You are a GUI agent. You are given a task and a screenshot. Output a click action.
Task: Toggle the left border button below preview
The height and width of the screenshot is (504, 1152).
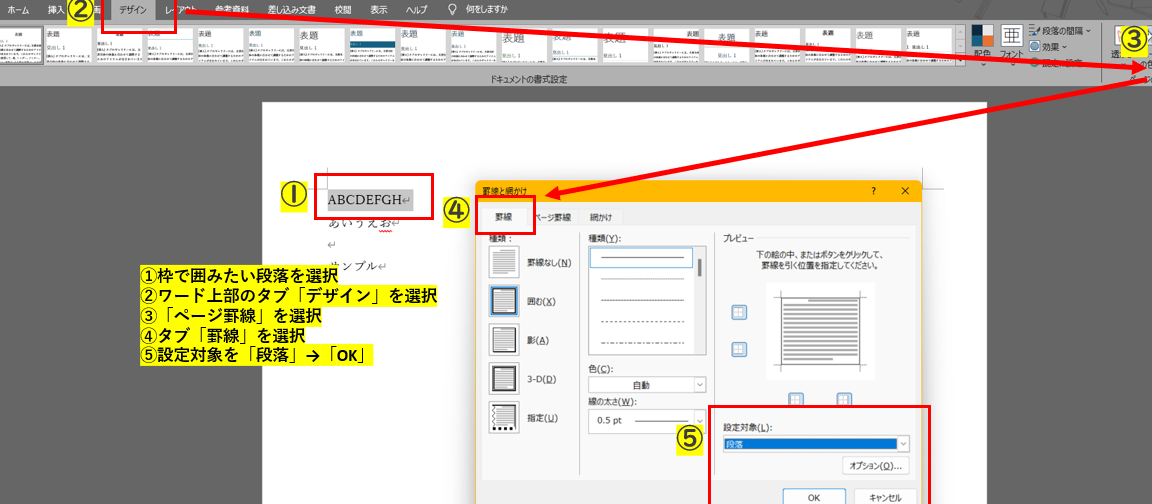click(796, 399)
